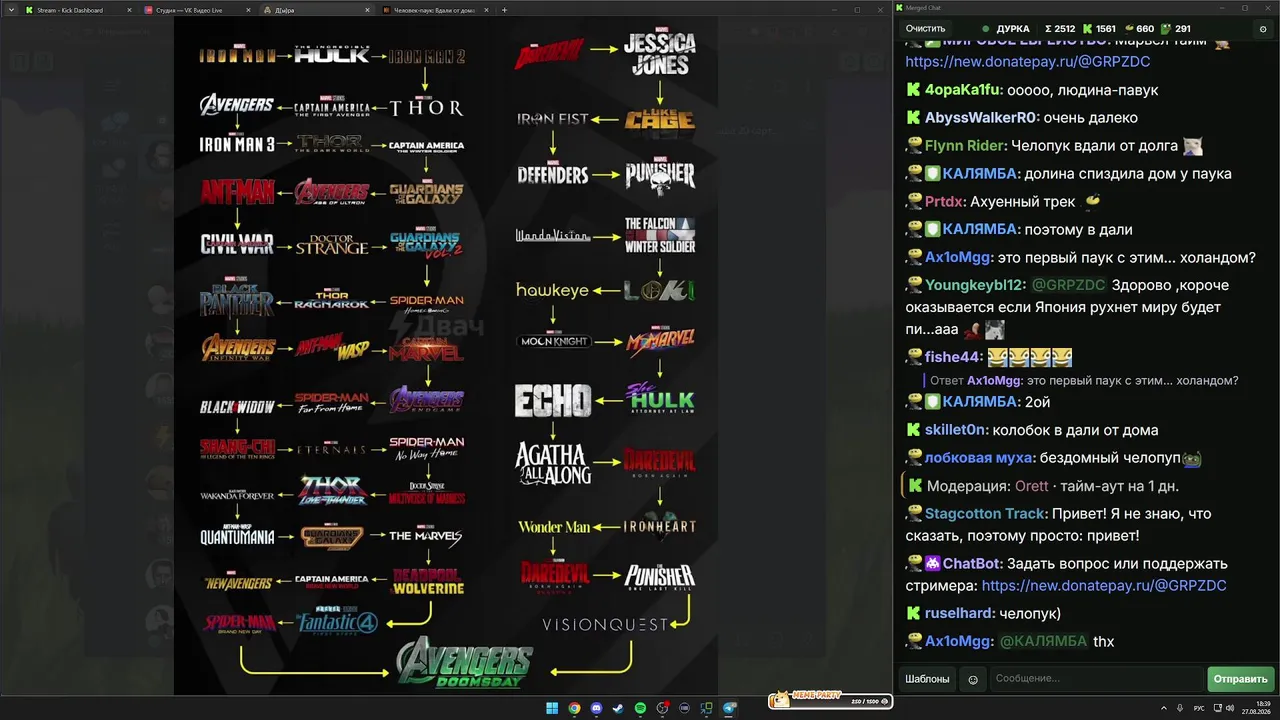Screen dimensions: 1280x720
Task: Open the Windows Start menu
Action: (x=552, y=709)
